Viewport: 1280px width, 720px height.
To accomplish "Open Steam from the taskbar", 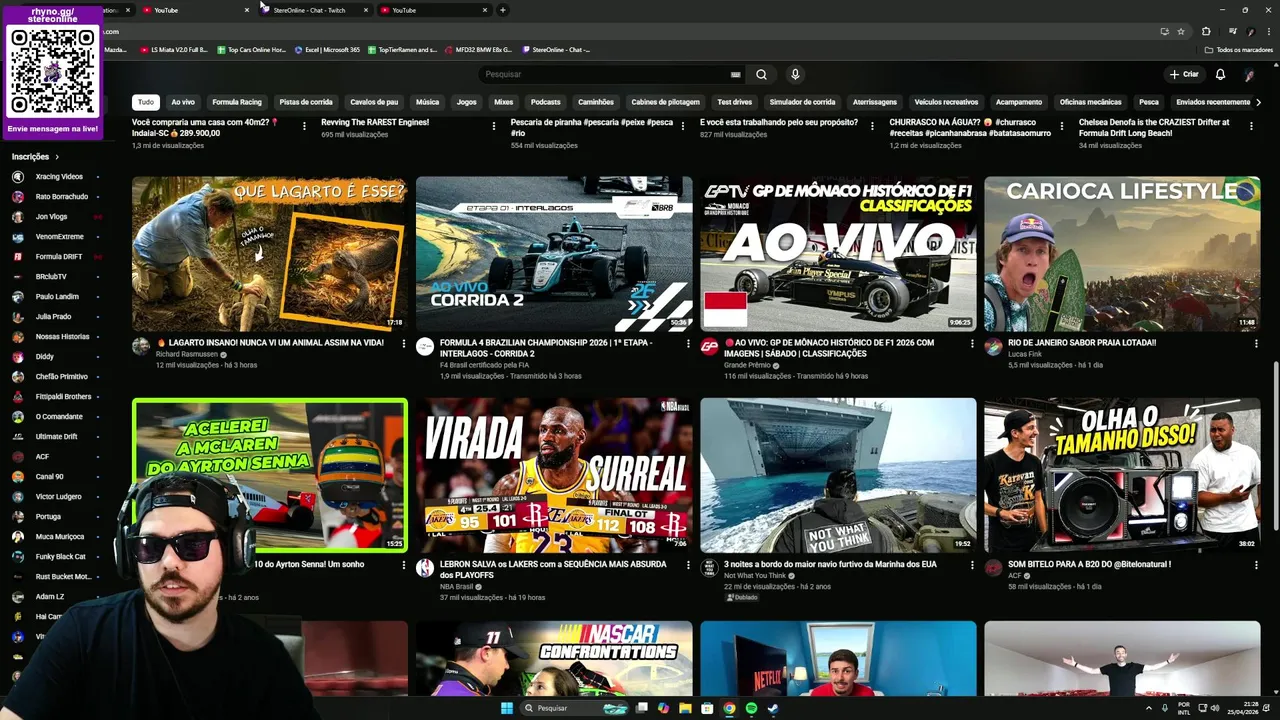I will [773, 708].
